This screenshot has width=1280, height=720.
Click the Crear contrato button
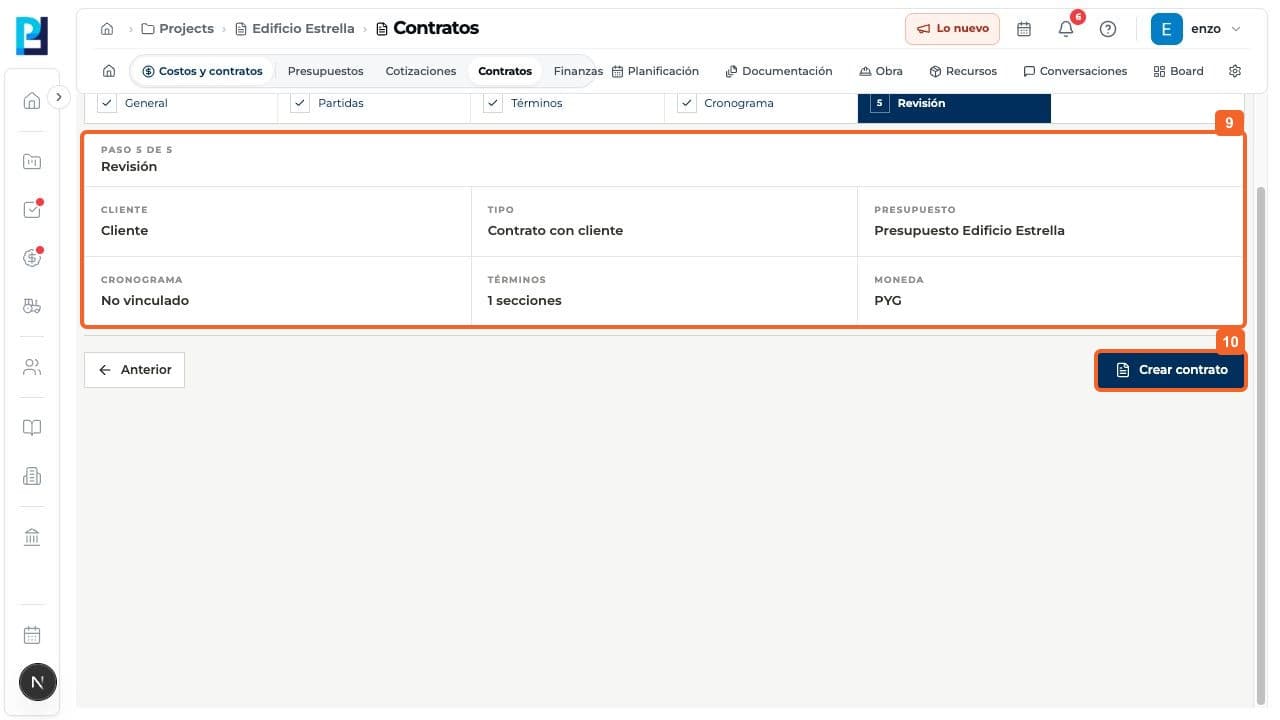(1171, 370)
